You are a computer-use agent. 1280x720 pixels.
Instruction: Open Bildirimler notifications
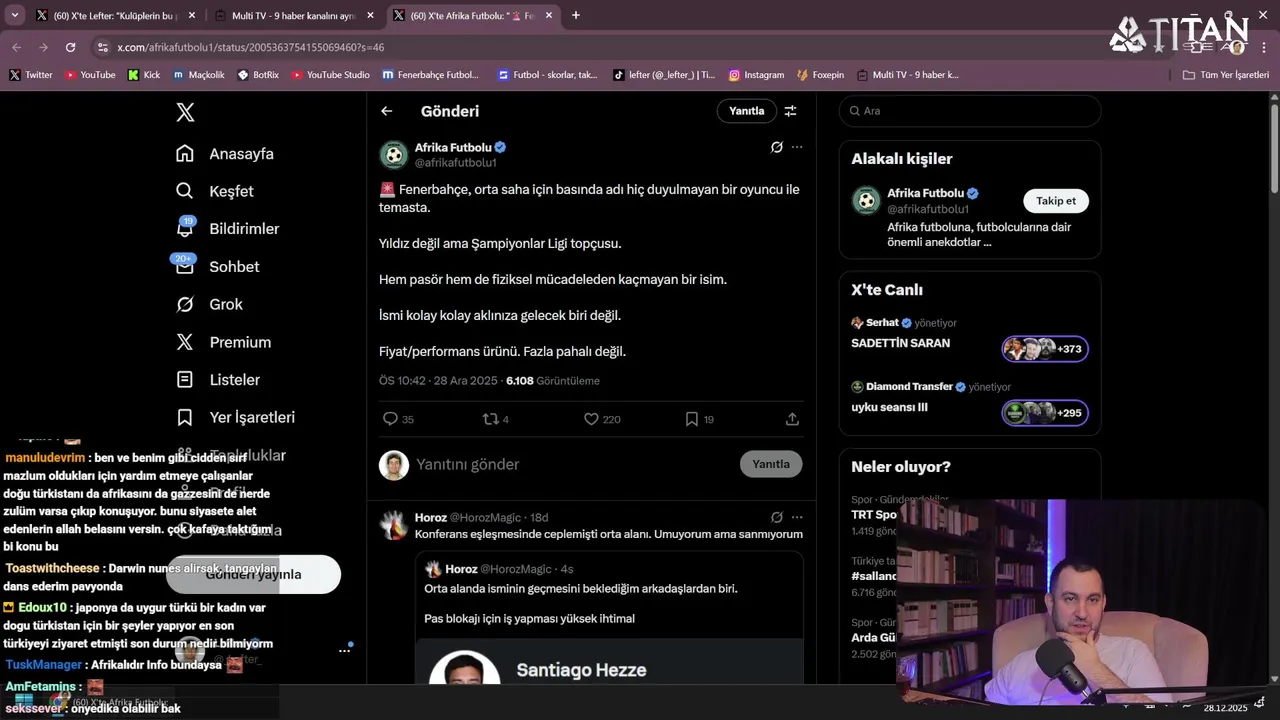[227, 229]
